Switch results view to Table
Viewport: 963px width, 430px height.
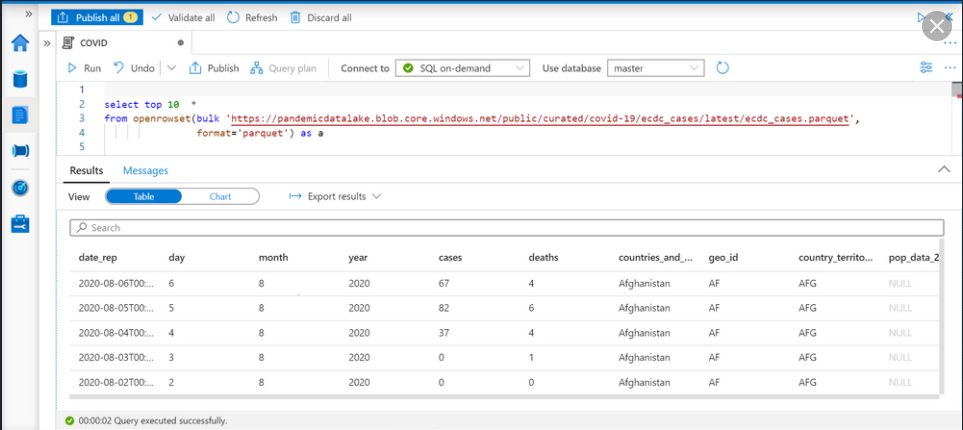click(143, 197)
